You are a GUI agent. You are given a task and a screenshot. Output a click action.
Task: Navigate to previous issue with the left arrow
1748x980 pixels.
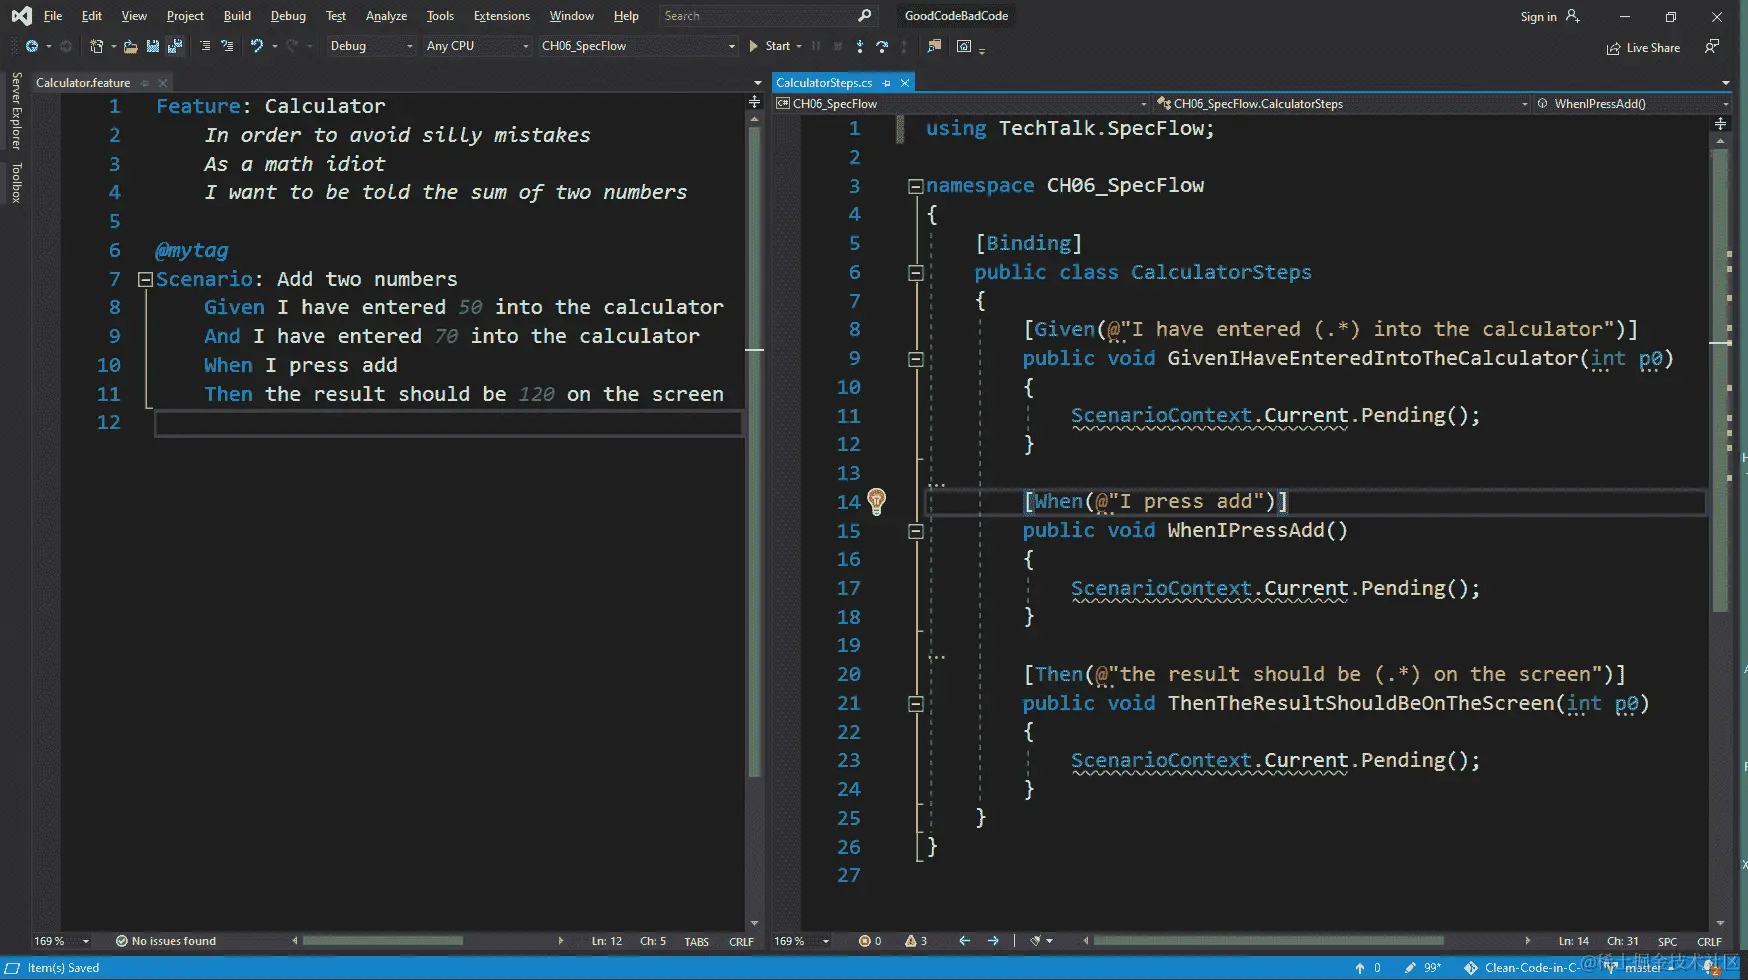(964, 941)
